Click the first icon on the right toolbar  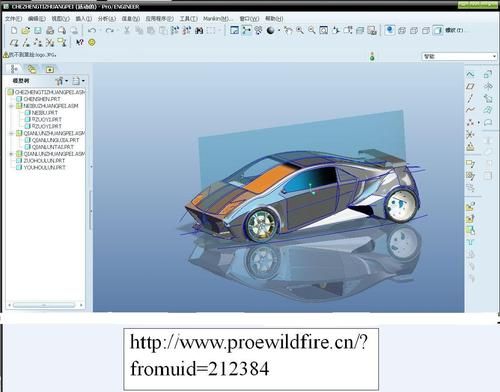pos(470,74)
